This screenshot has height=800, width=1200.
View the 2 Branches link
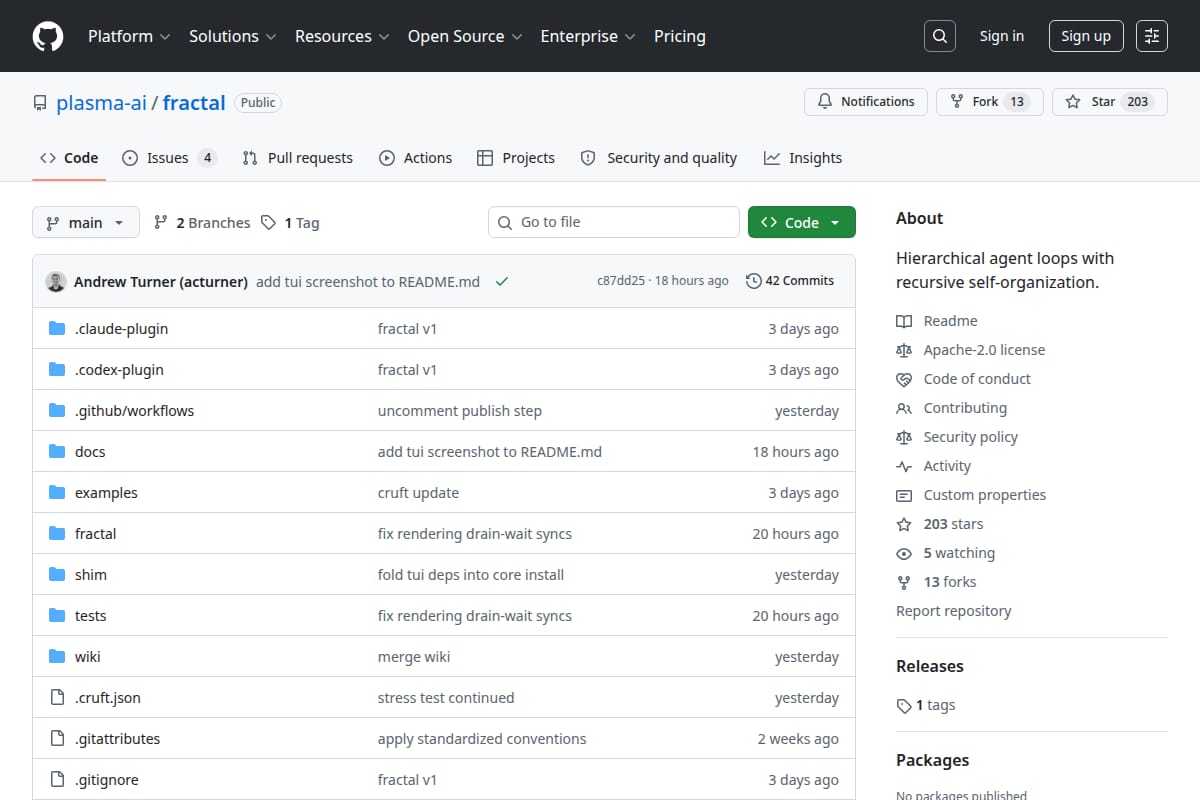pyautogui.click(x=202, y=223)
